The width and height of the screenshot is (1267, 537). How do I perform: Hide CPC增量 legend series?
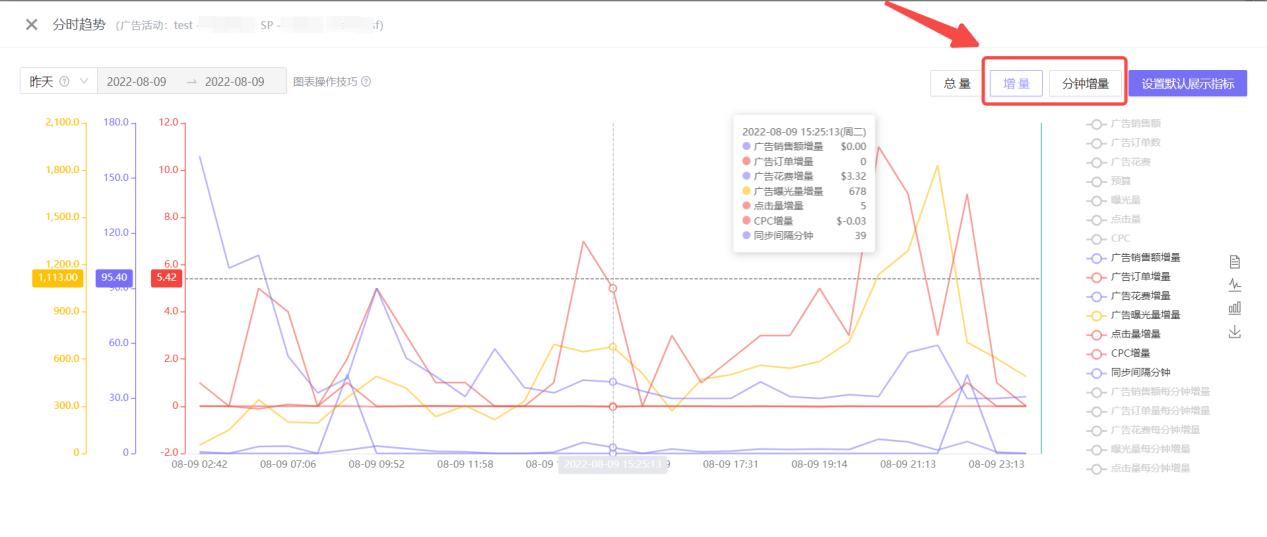click(1118, 353)
